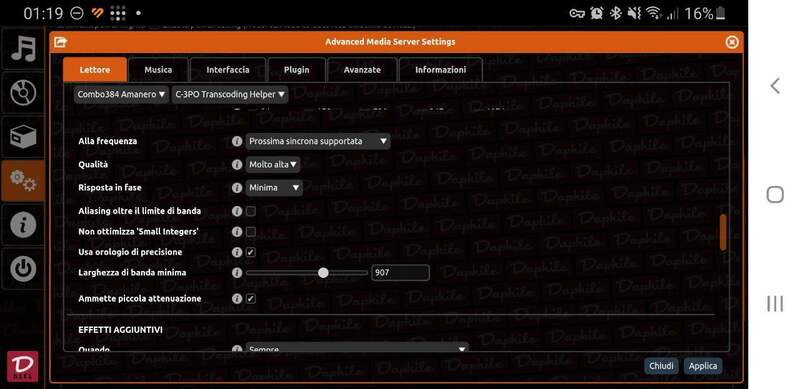
Task: Close the Advanced Media Server Settings dialog
Action: 732,42
